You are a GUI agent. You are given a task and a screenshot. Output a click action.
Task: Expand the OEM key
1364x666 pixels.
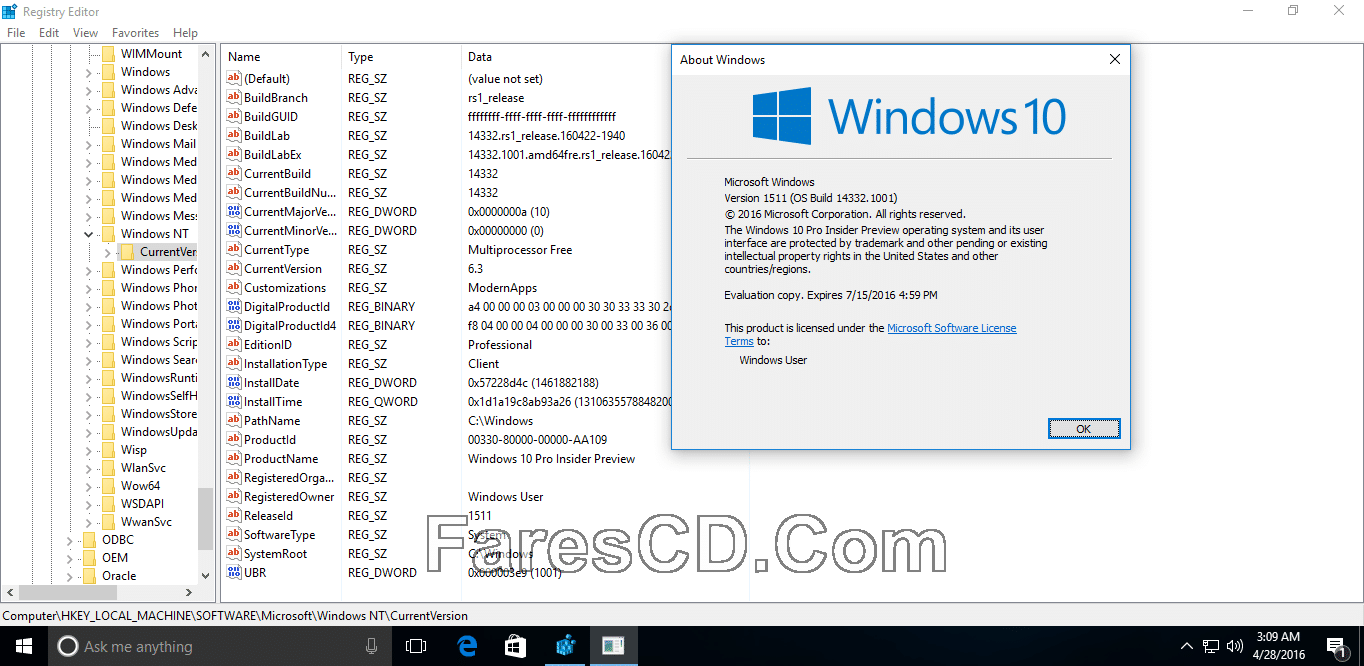pos(69,558)
